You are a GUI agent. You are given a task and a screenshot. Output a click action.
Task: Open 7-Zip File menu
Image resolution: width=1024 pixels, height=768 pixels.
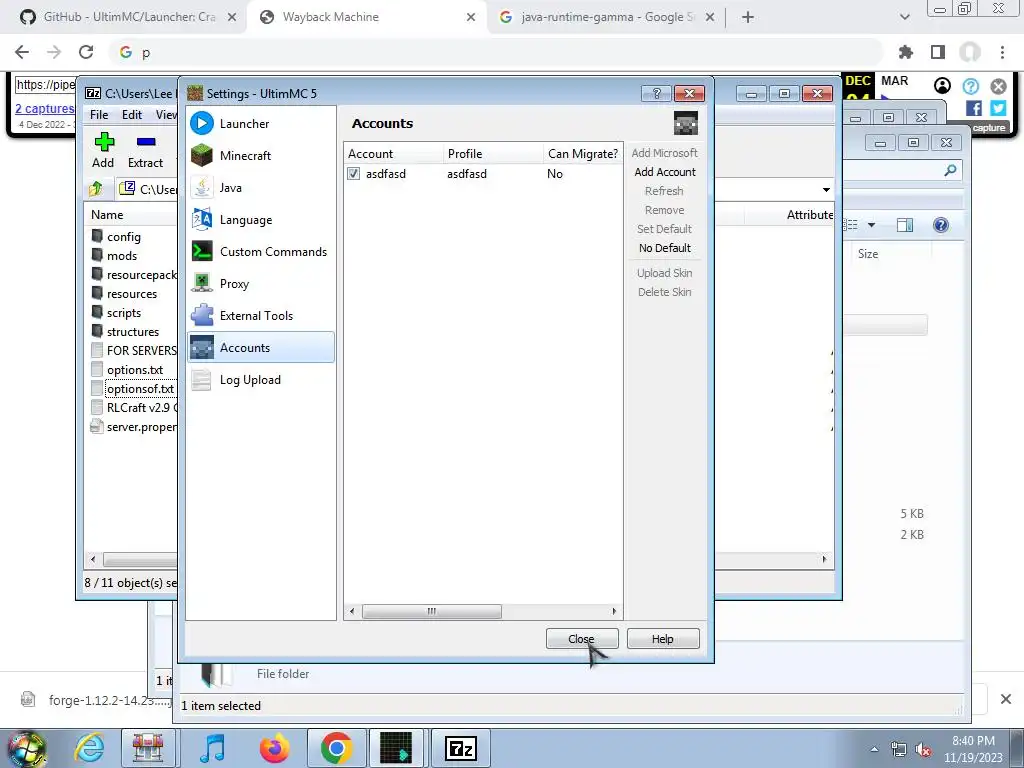[99, 114]
